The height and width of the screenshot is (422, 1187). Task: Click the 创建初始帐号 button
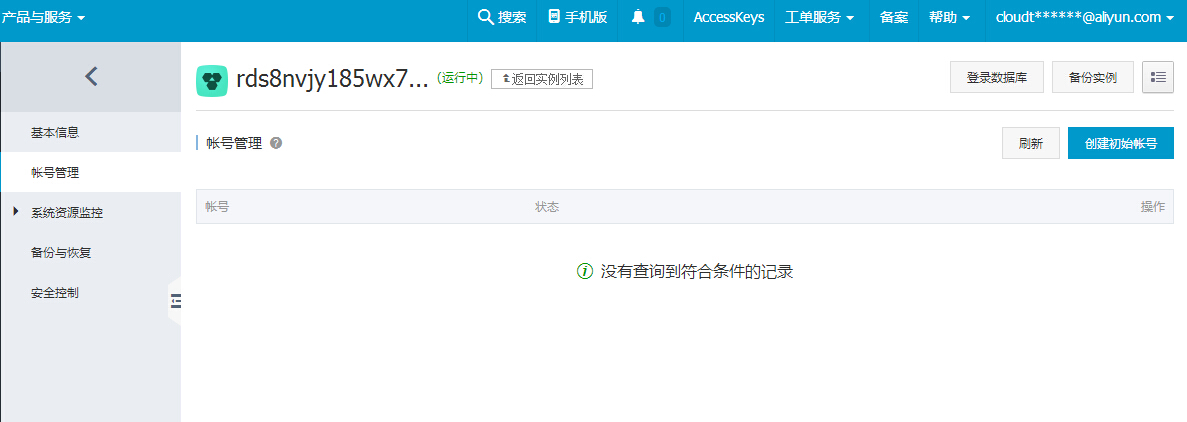1120,143
